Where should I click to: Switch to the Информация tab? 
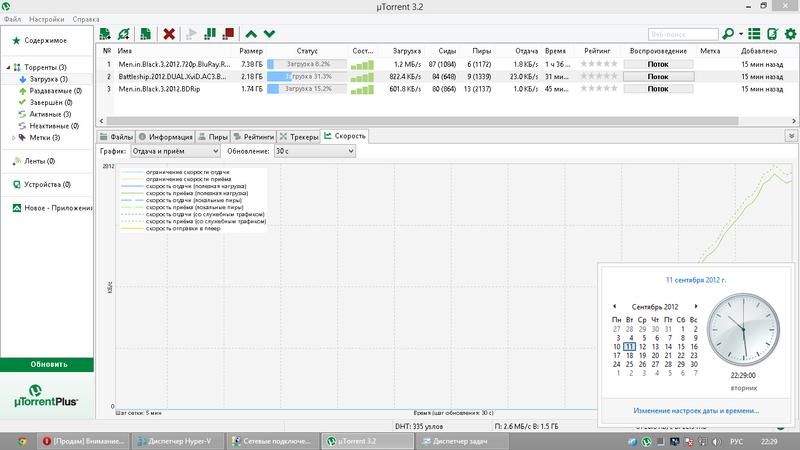pyautogui.click(x=165, y=137)
